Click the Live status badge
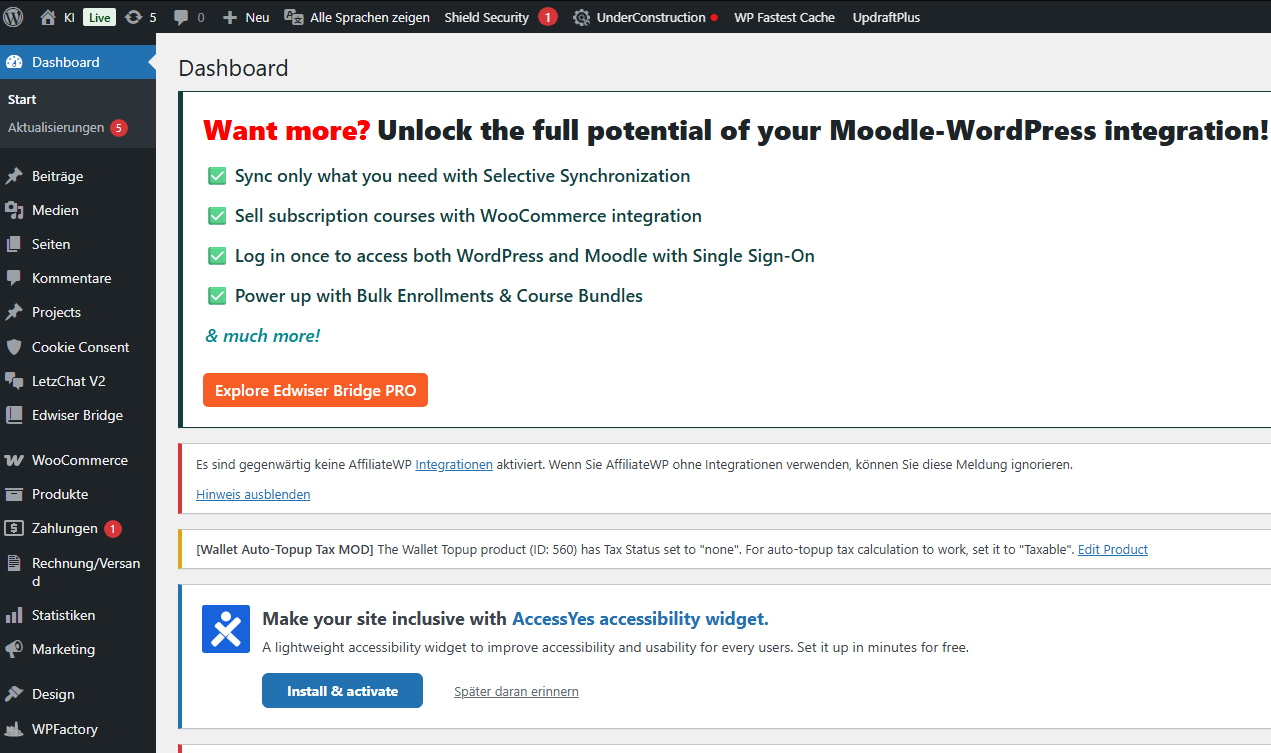This screenshot has width=1271, height=753. pyautogui.click(x=99, y=17)
